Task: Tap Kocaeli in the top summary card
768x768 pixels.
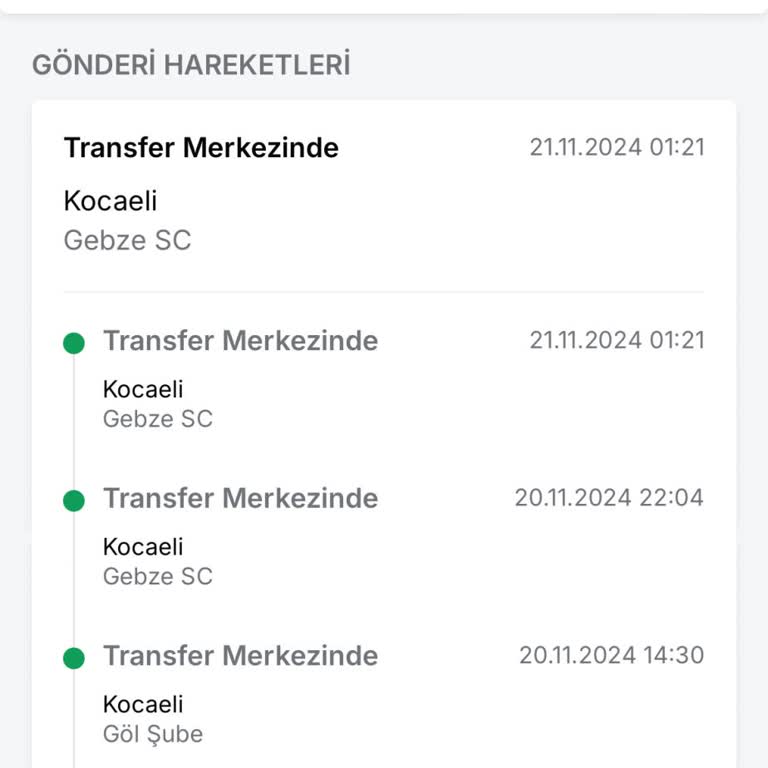Action: [x=110, y=201]
